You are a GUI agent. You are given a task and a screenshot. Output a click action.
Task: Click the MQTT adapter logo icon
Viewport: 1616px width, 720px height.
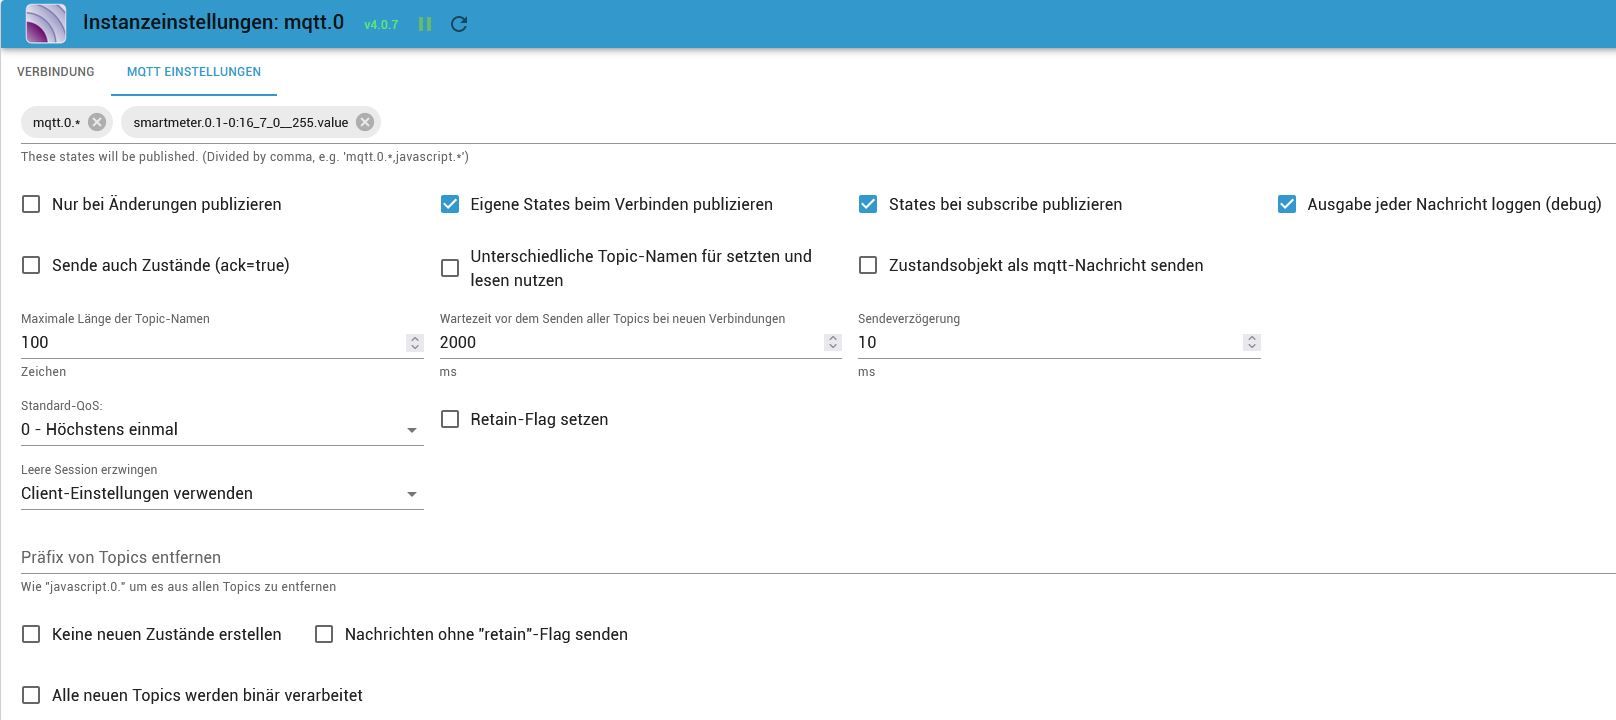46,23
